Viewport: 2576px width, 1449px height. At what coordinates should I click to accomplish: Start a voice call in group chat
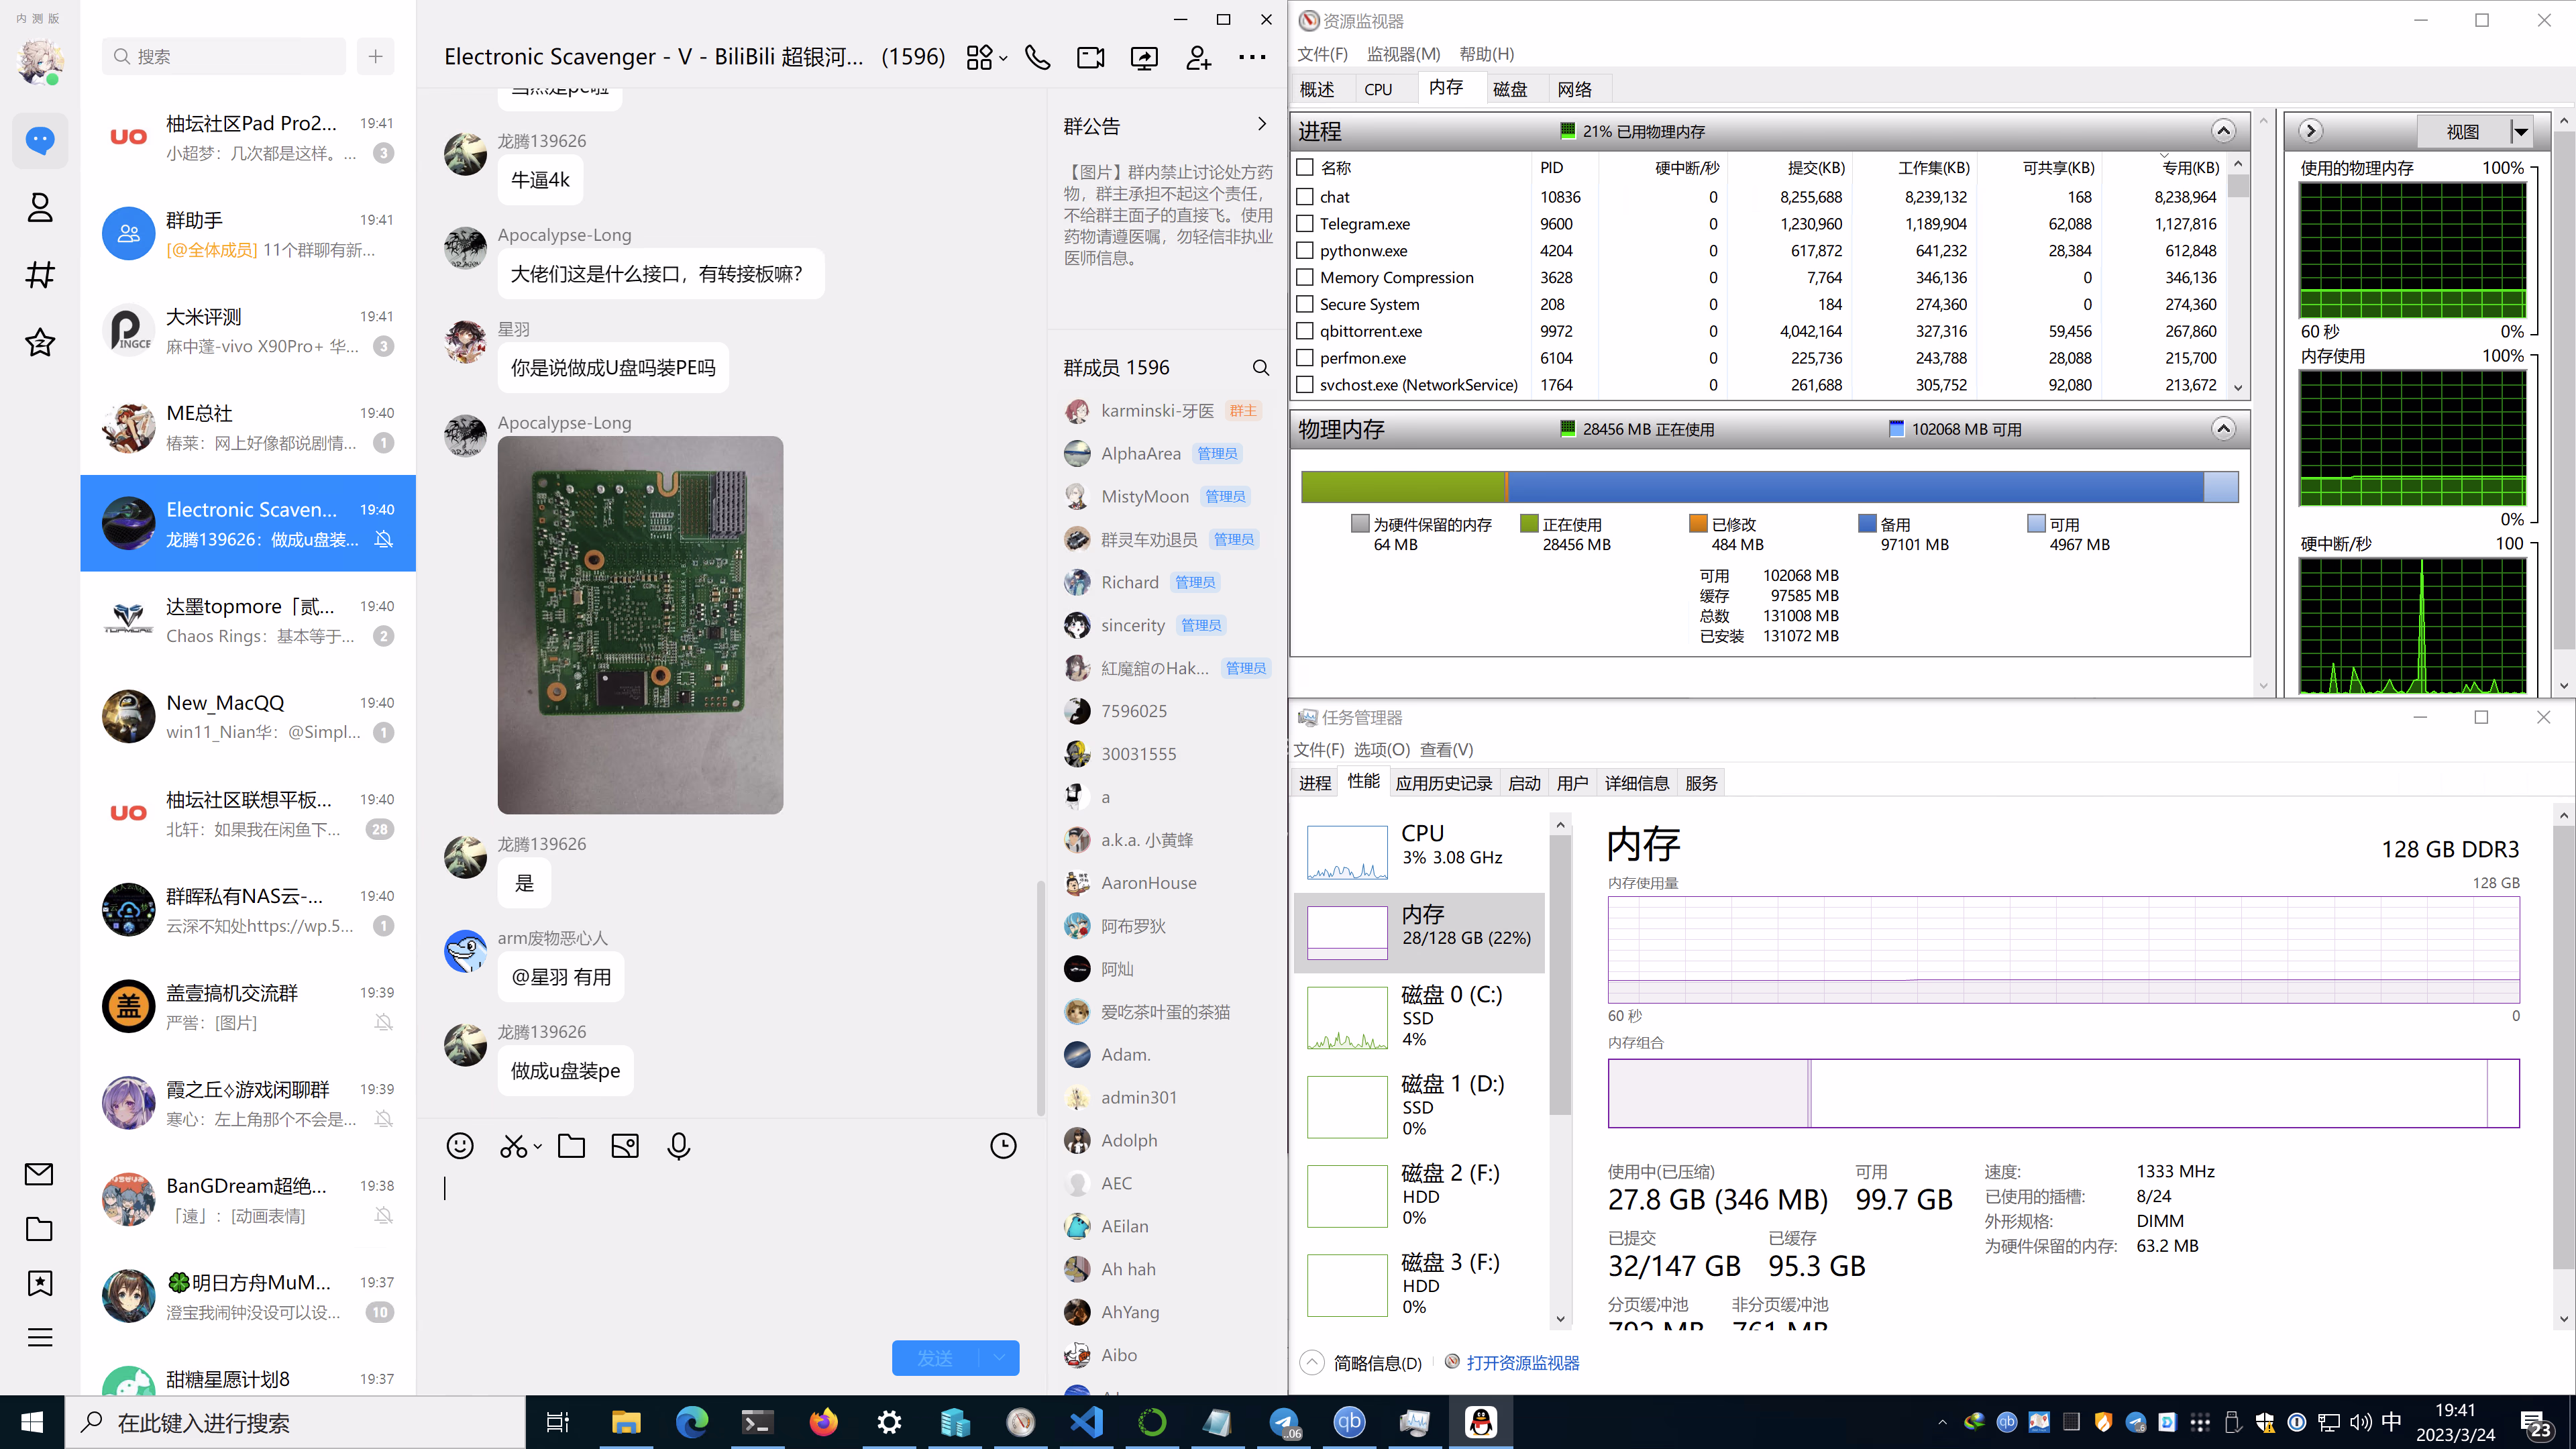click(1037, 58)
